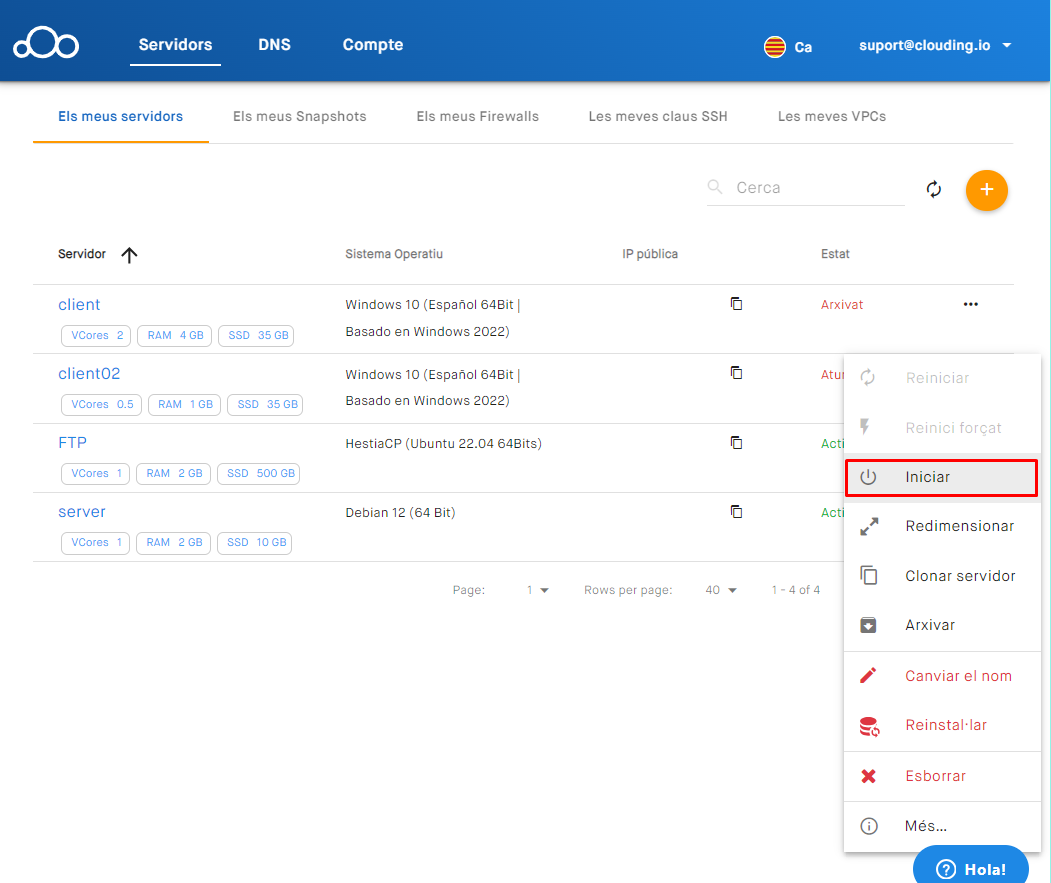Select Esborrar to delete the server
Viewport: 1051px width, 883px height.
click(x=934, y=776)
